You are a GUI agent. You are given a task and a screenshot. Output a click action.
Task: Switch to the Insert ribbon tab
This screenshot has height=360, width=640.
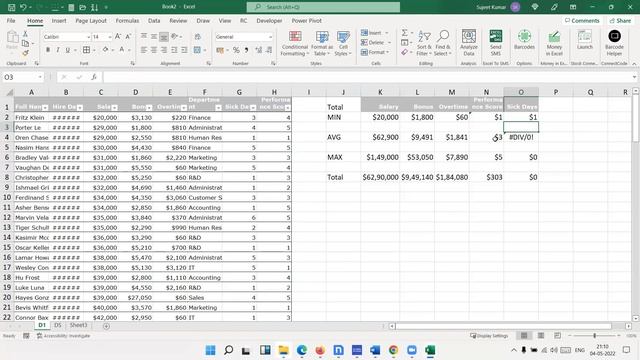[x=59, y=20]
